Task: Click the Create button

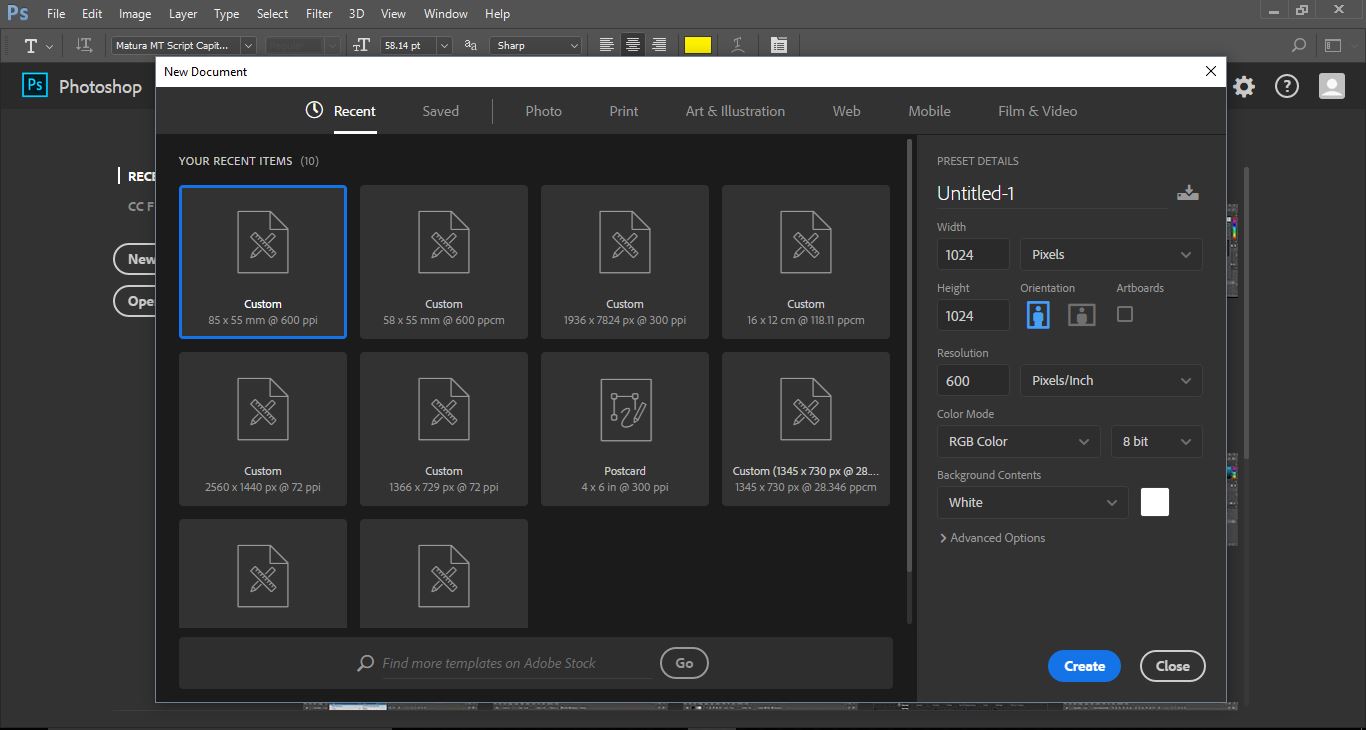Action: [1084, 666]
